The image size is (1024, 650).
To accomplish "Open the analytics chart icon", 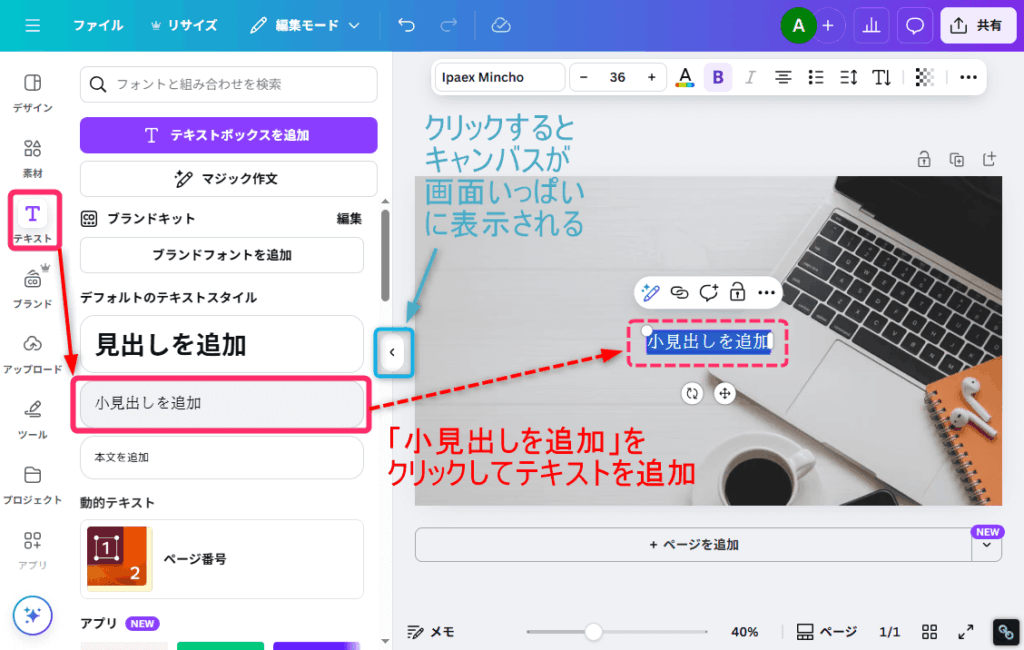I will [871, 25].
